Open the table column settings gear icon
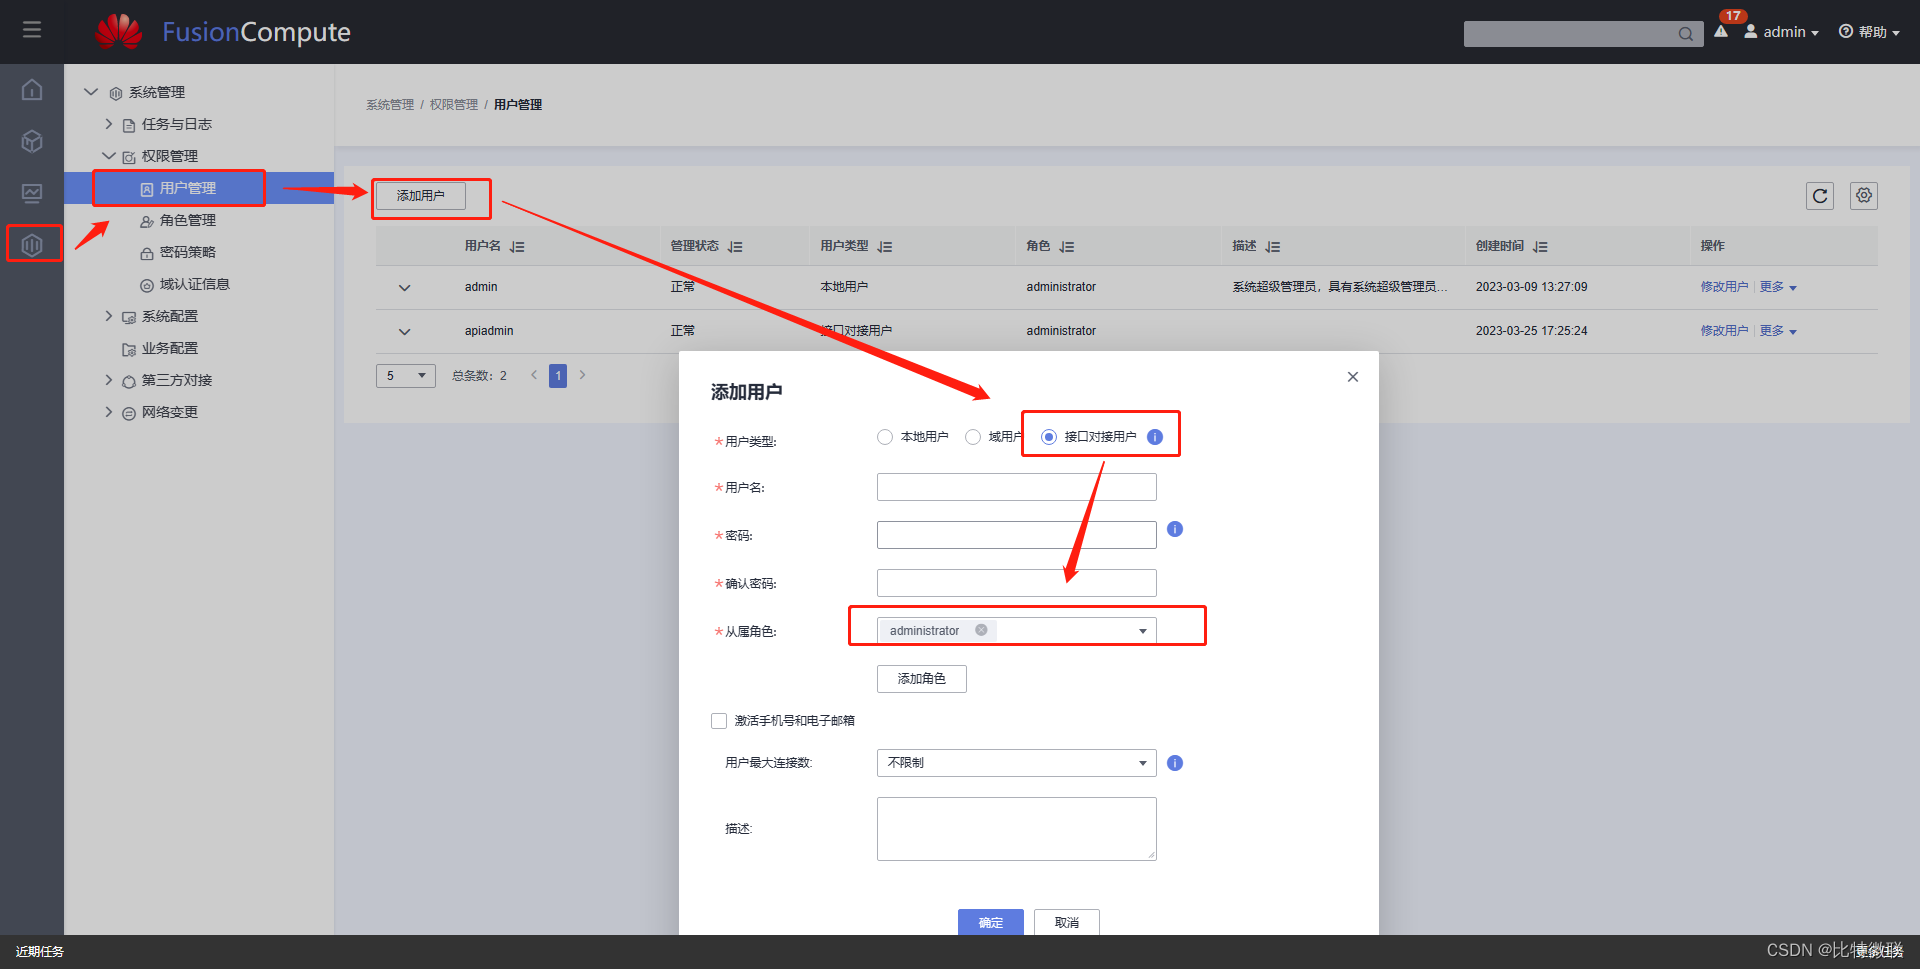The width and height of the screenshot is (1920, 969). coord(1863,195)
